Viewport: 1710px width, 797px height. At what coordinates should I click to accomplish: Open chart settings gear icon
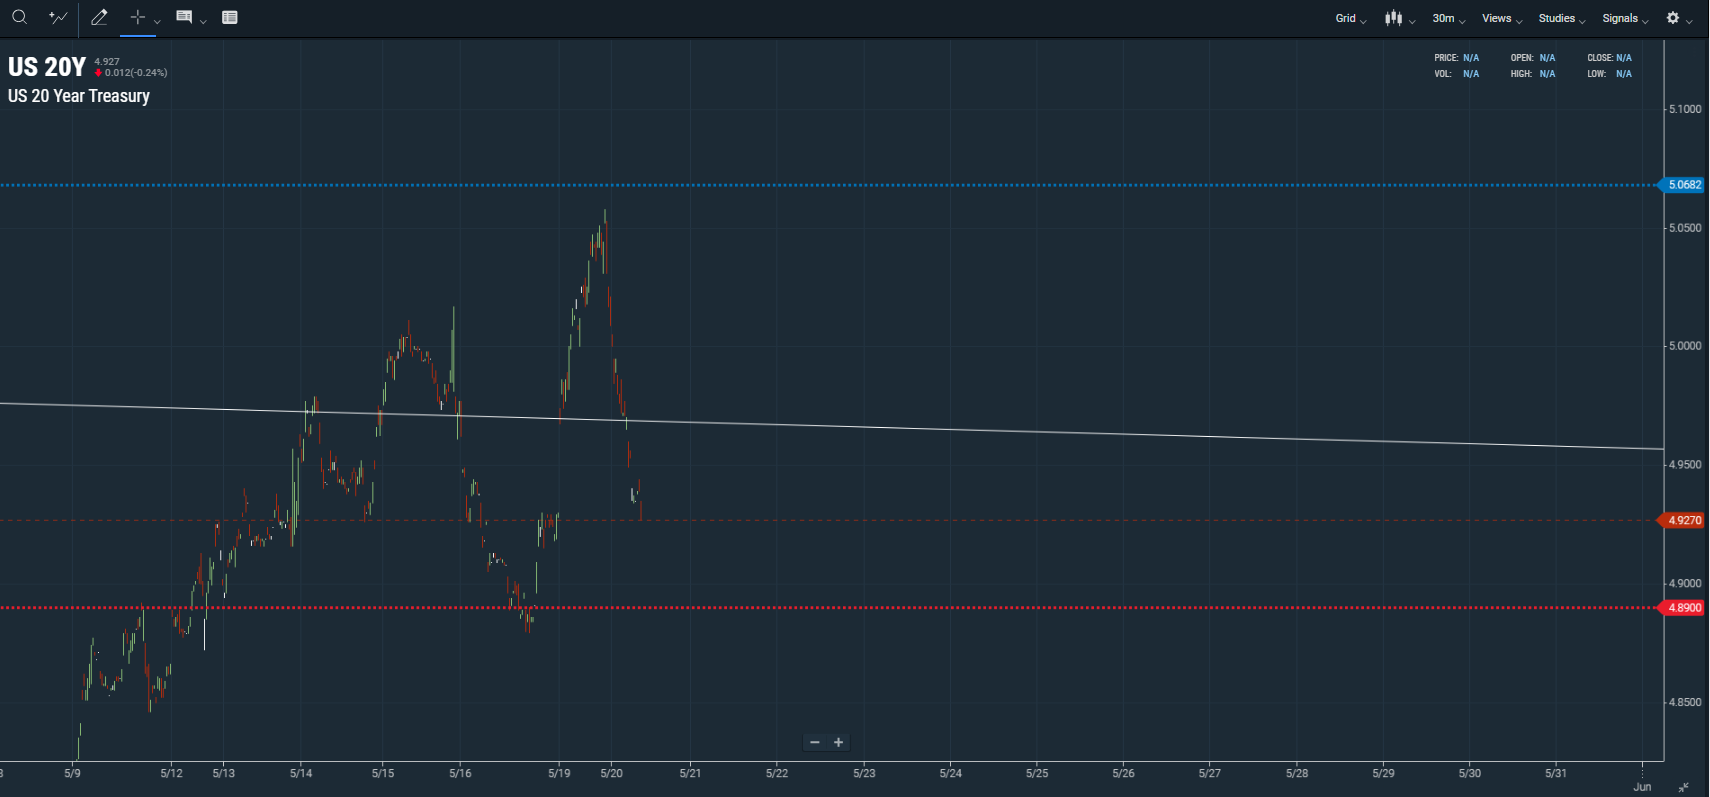click(1673, 18)
